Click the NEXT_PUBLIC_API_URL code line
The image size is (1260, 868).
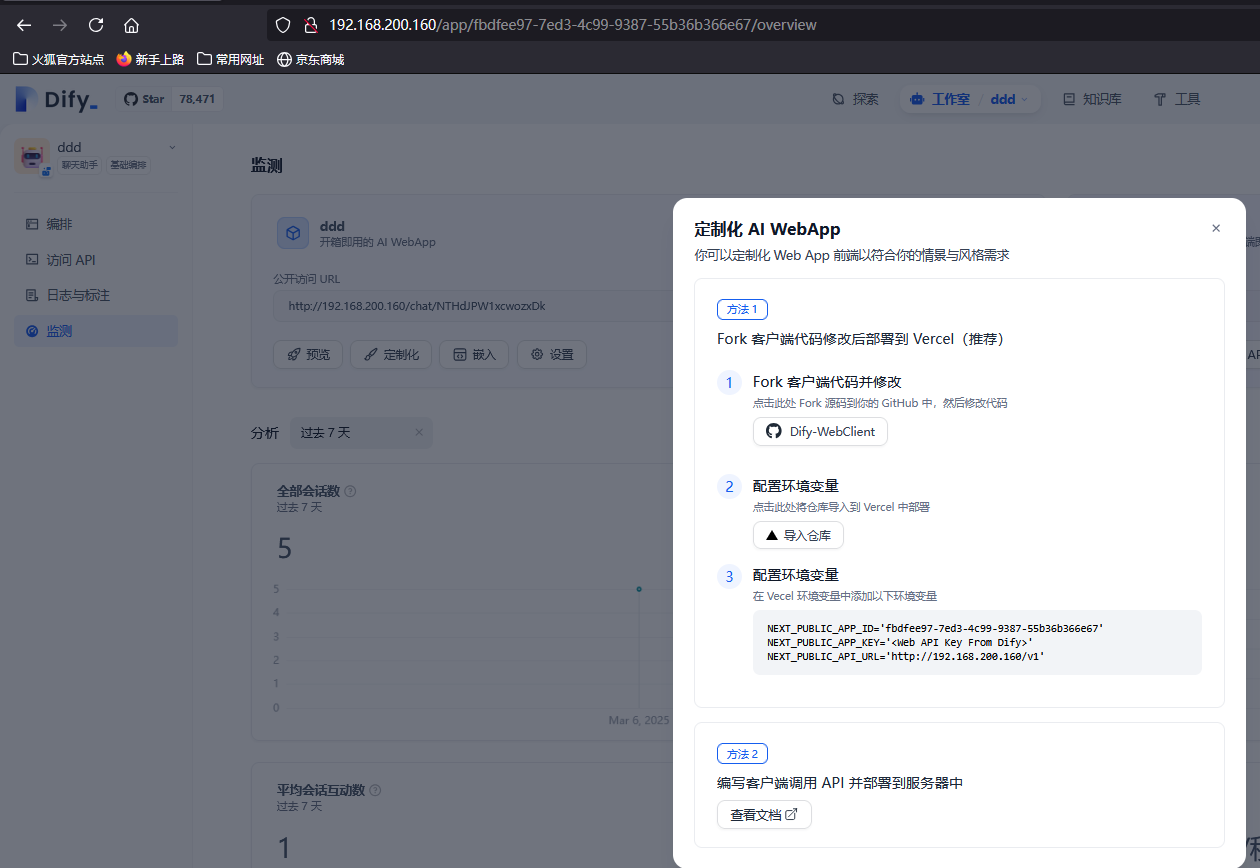click(x=905, y=656)
